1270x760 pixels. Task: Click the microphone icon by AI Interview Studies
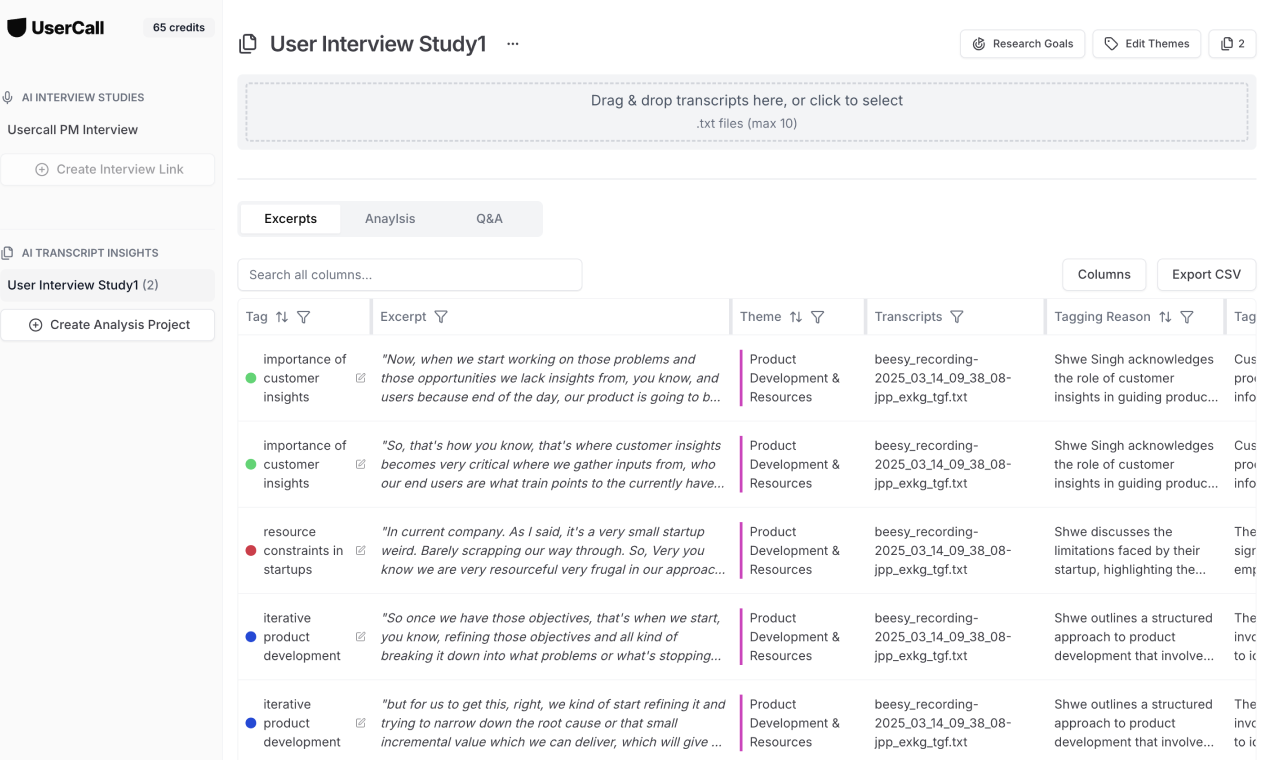(8, 98)
